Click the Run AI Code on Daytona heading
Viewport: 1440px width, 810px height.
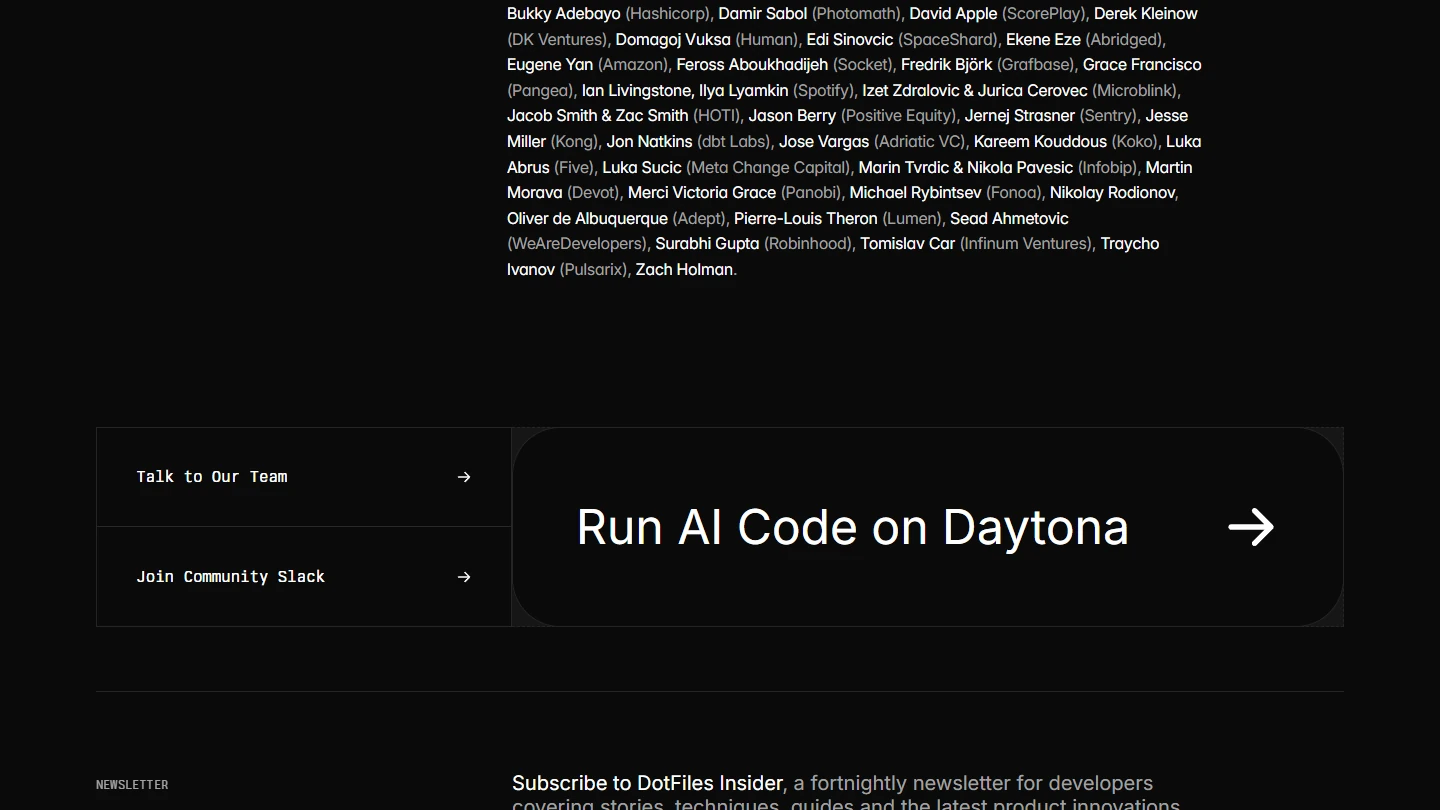coord(852,527)
